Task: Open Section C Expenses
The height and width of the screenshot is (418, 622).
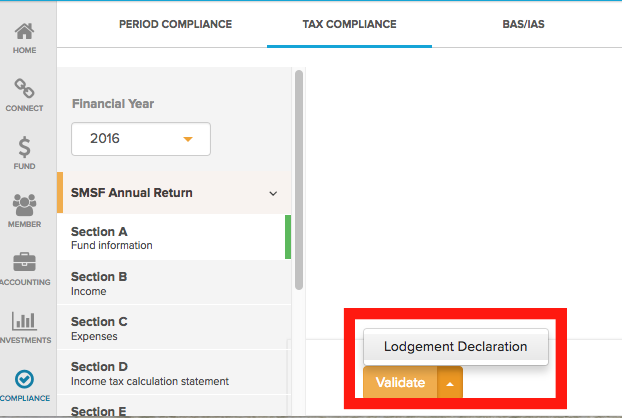Action: point(174,328)
